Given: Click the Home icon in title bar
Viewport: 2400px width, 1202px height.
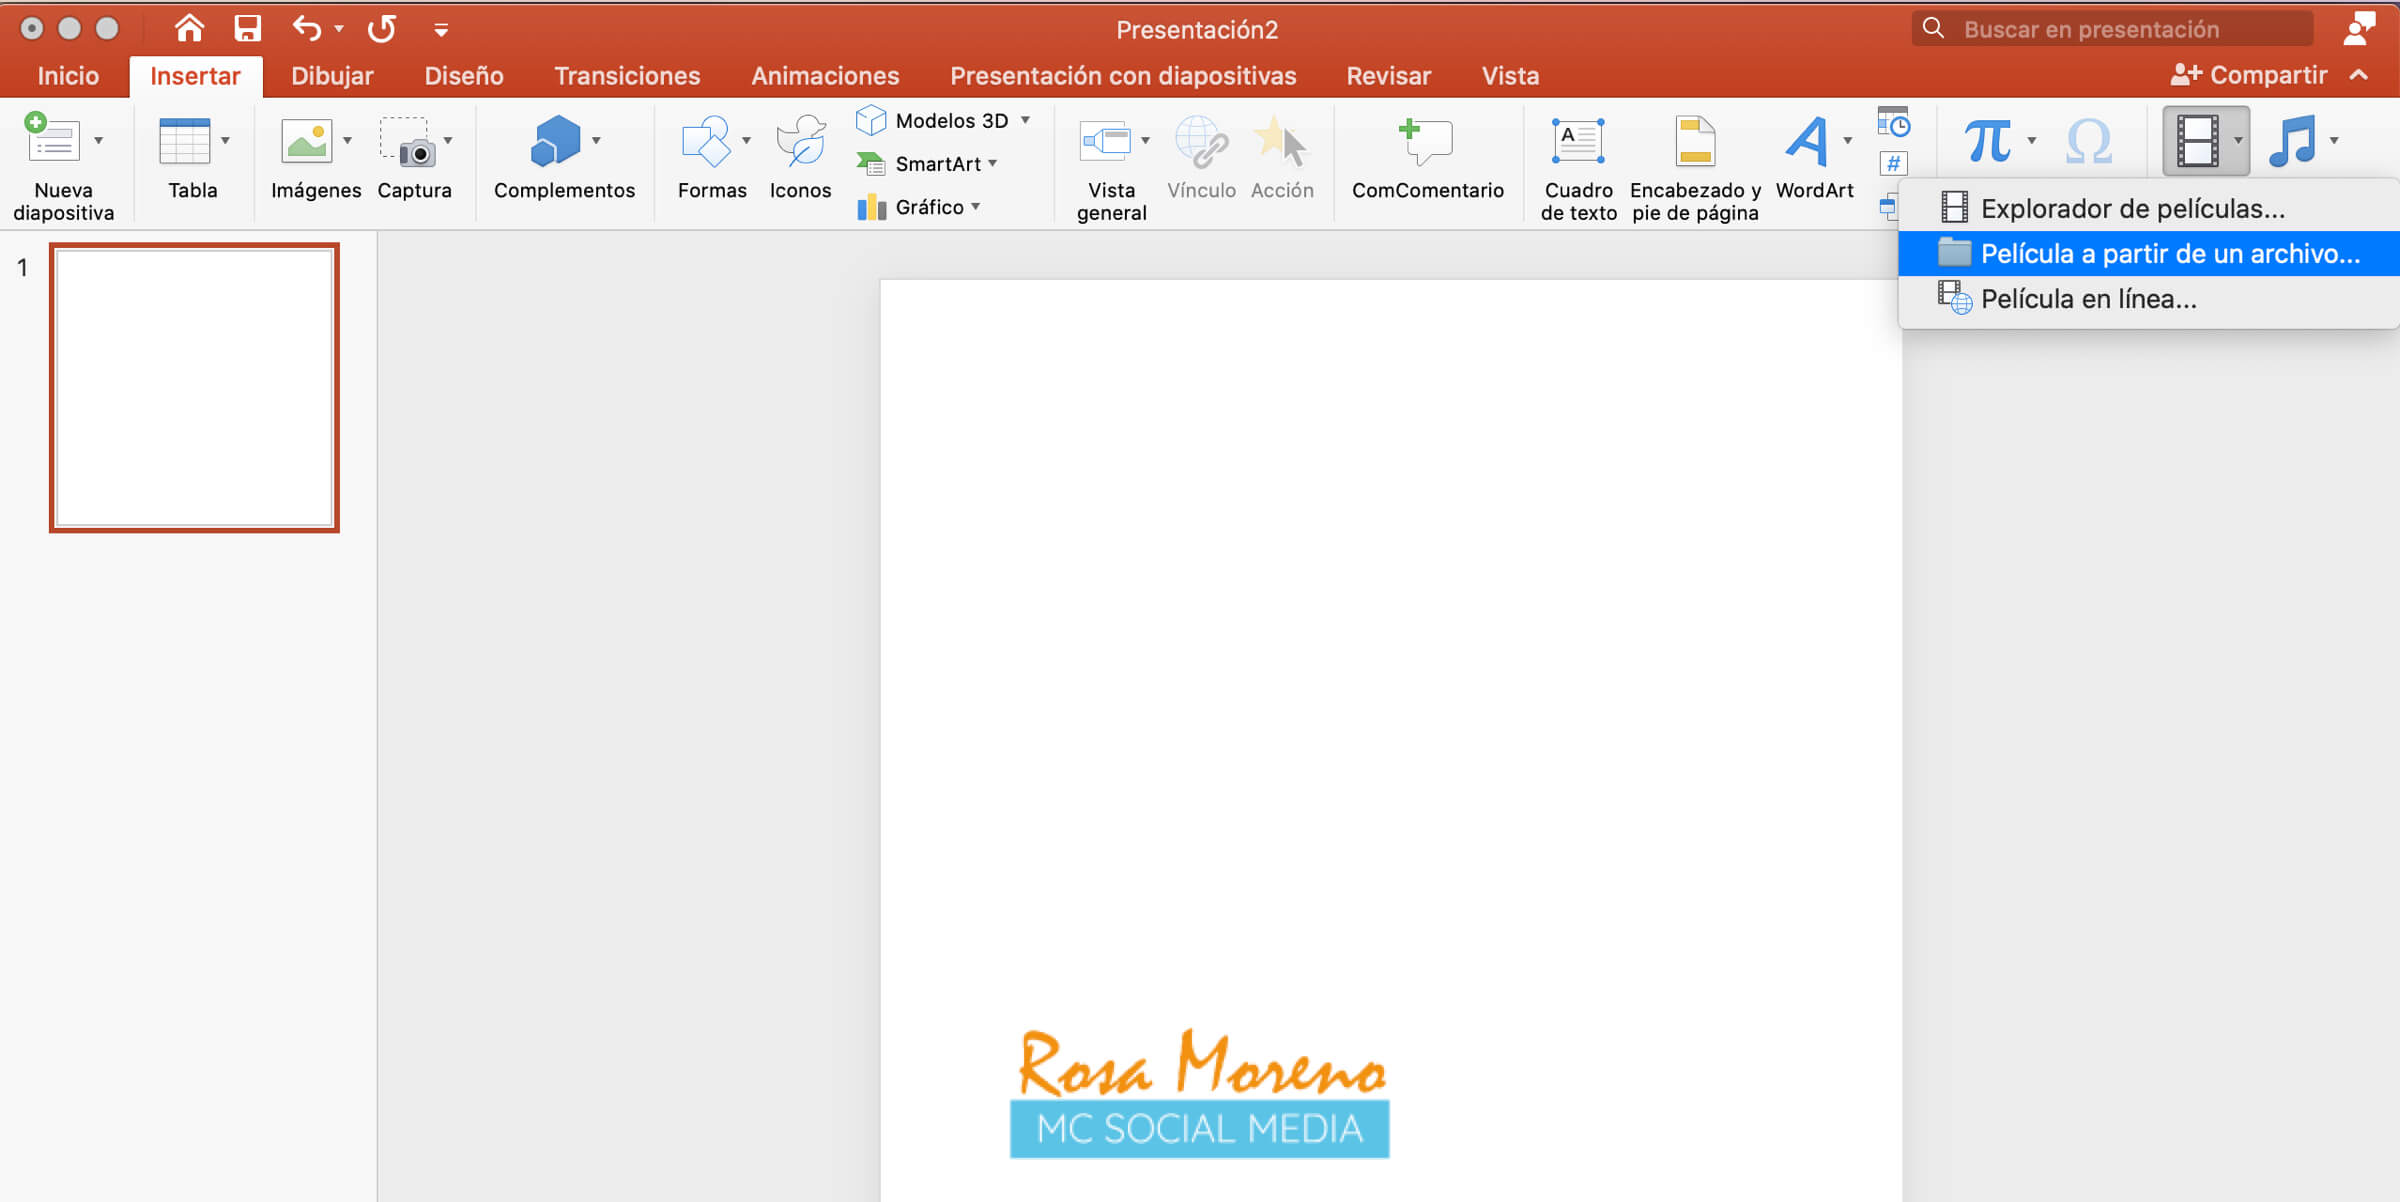Looking at the screenshot, I should pos(188,28).
